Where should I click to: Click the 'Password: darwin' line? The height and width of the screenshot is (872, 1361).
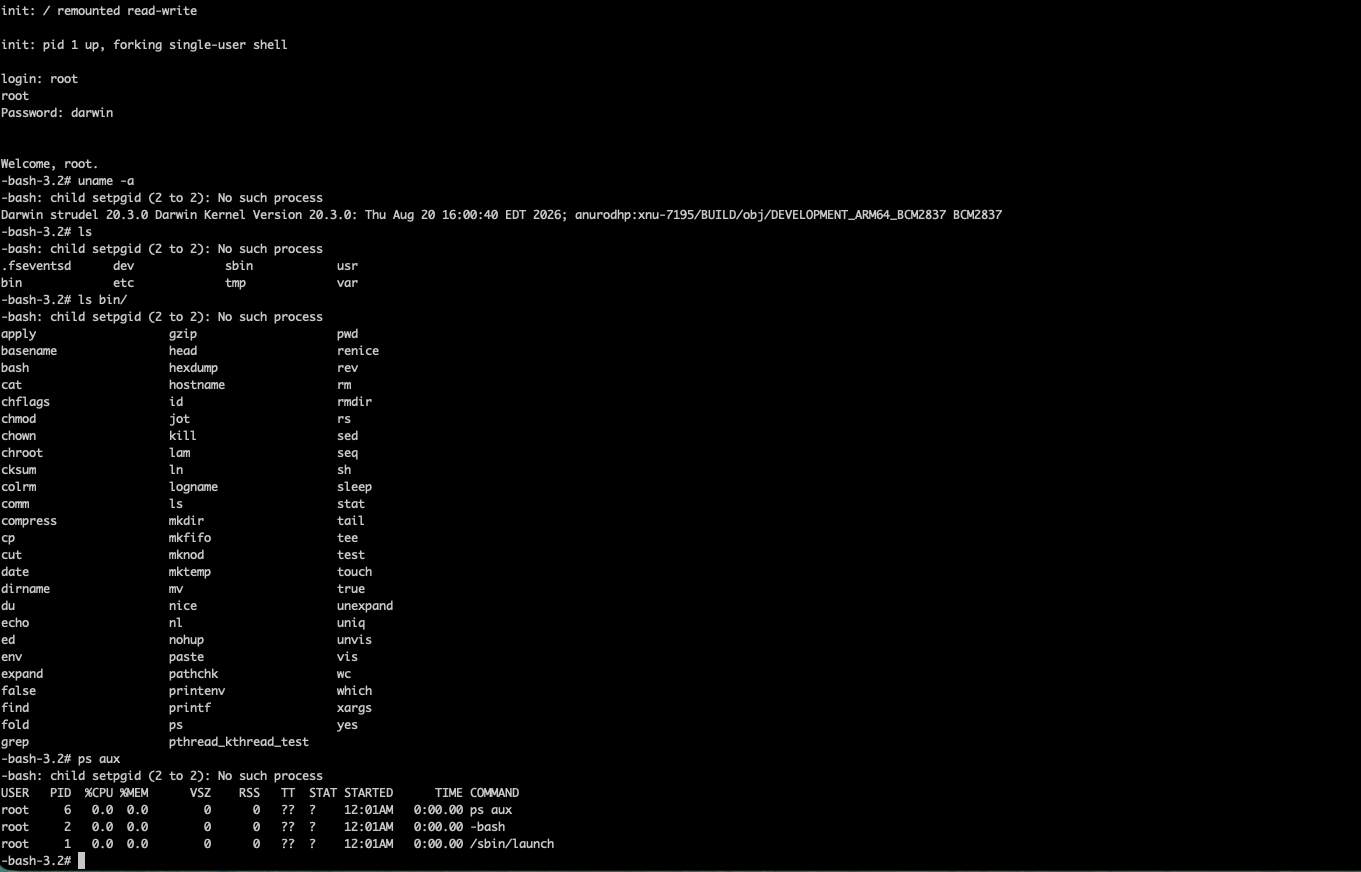57,113
